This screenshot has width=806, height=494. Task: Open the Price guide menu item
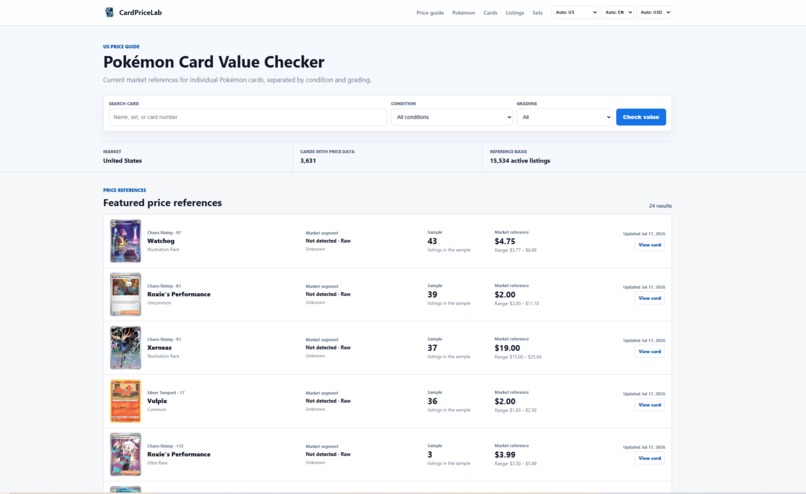[430, 13]
